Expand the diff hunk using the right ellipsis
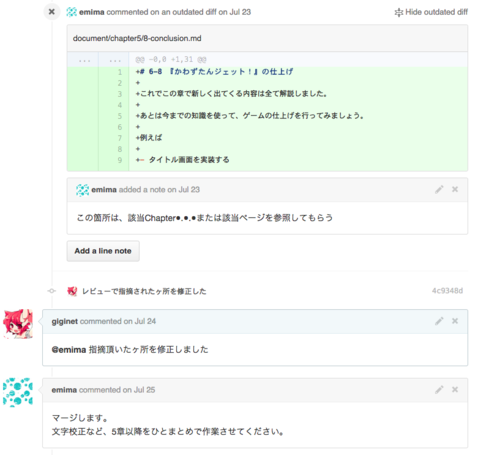 [115, 60]
